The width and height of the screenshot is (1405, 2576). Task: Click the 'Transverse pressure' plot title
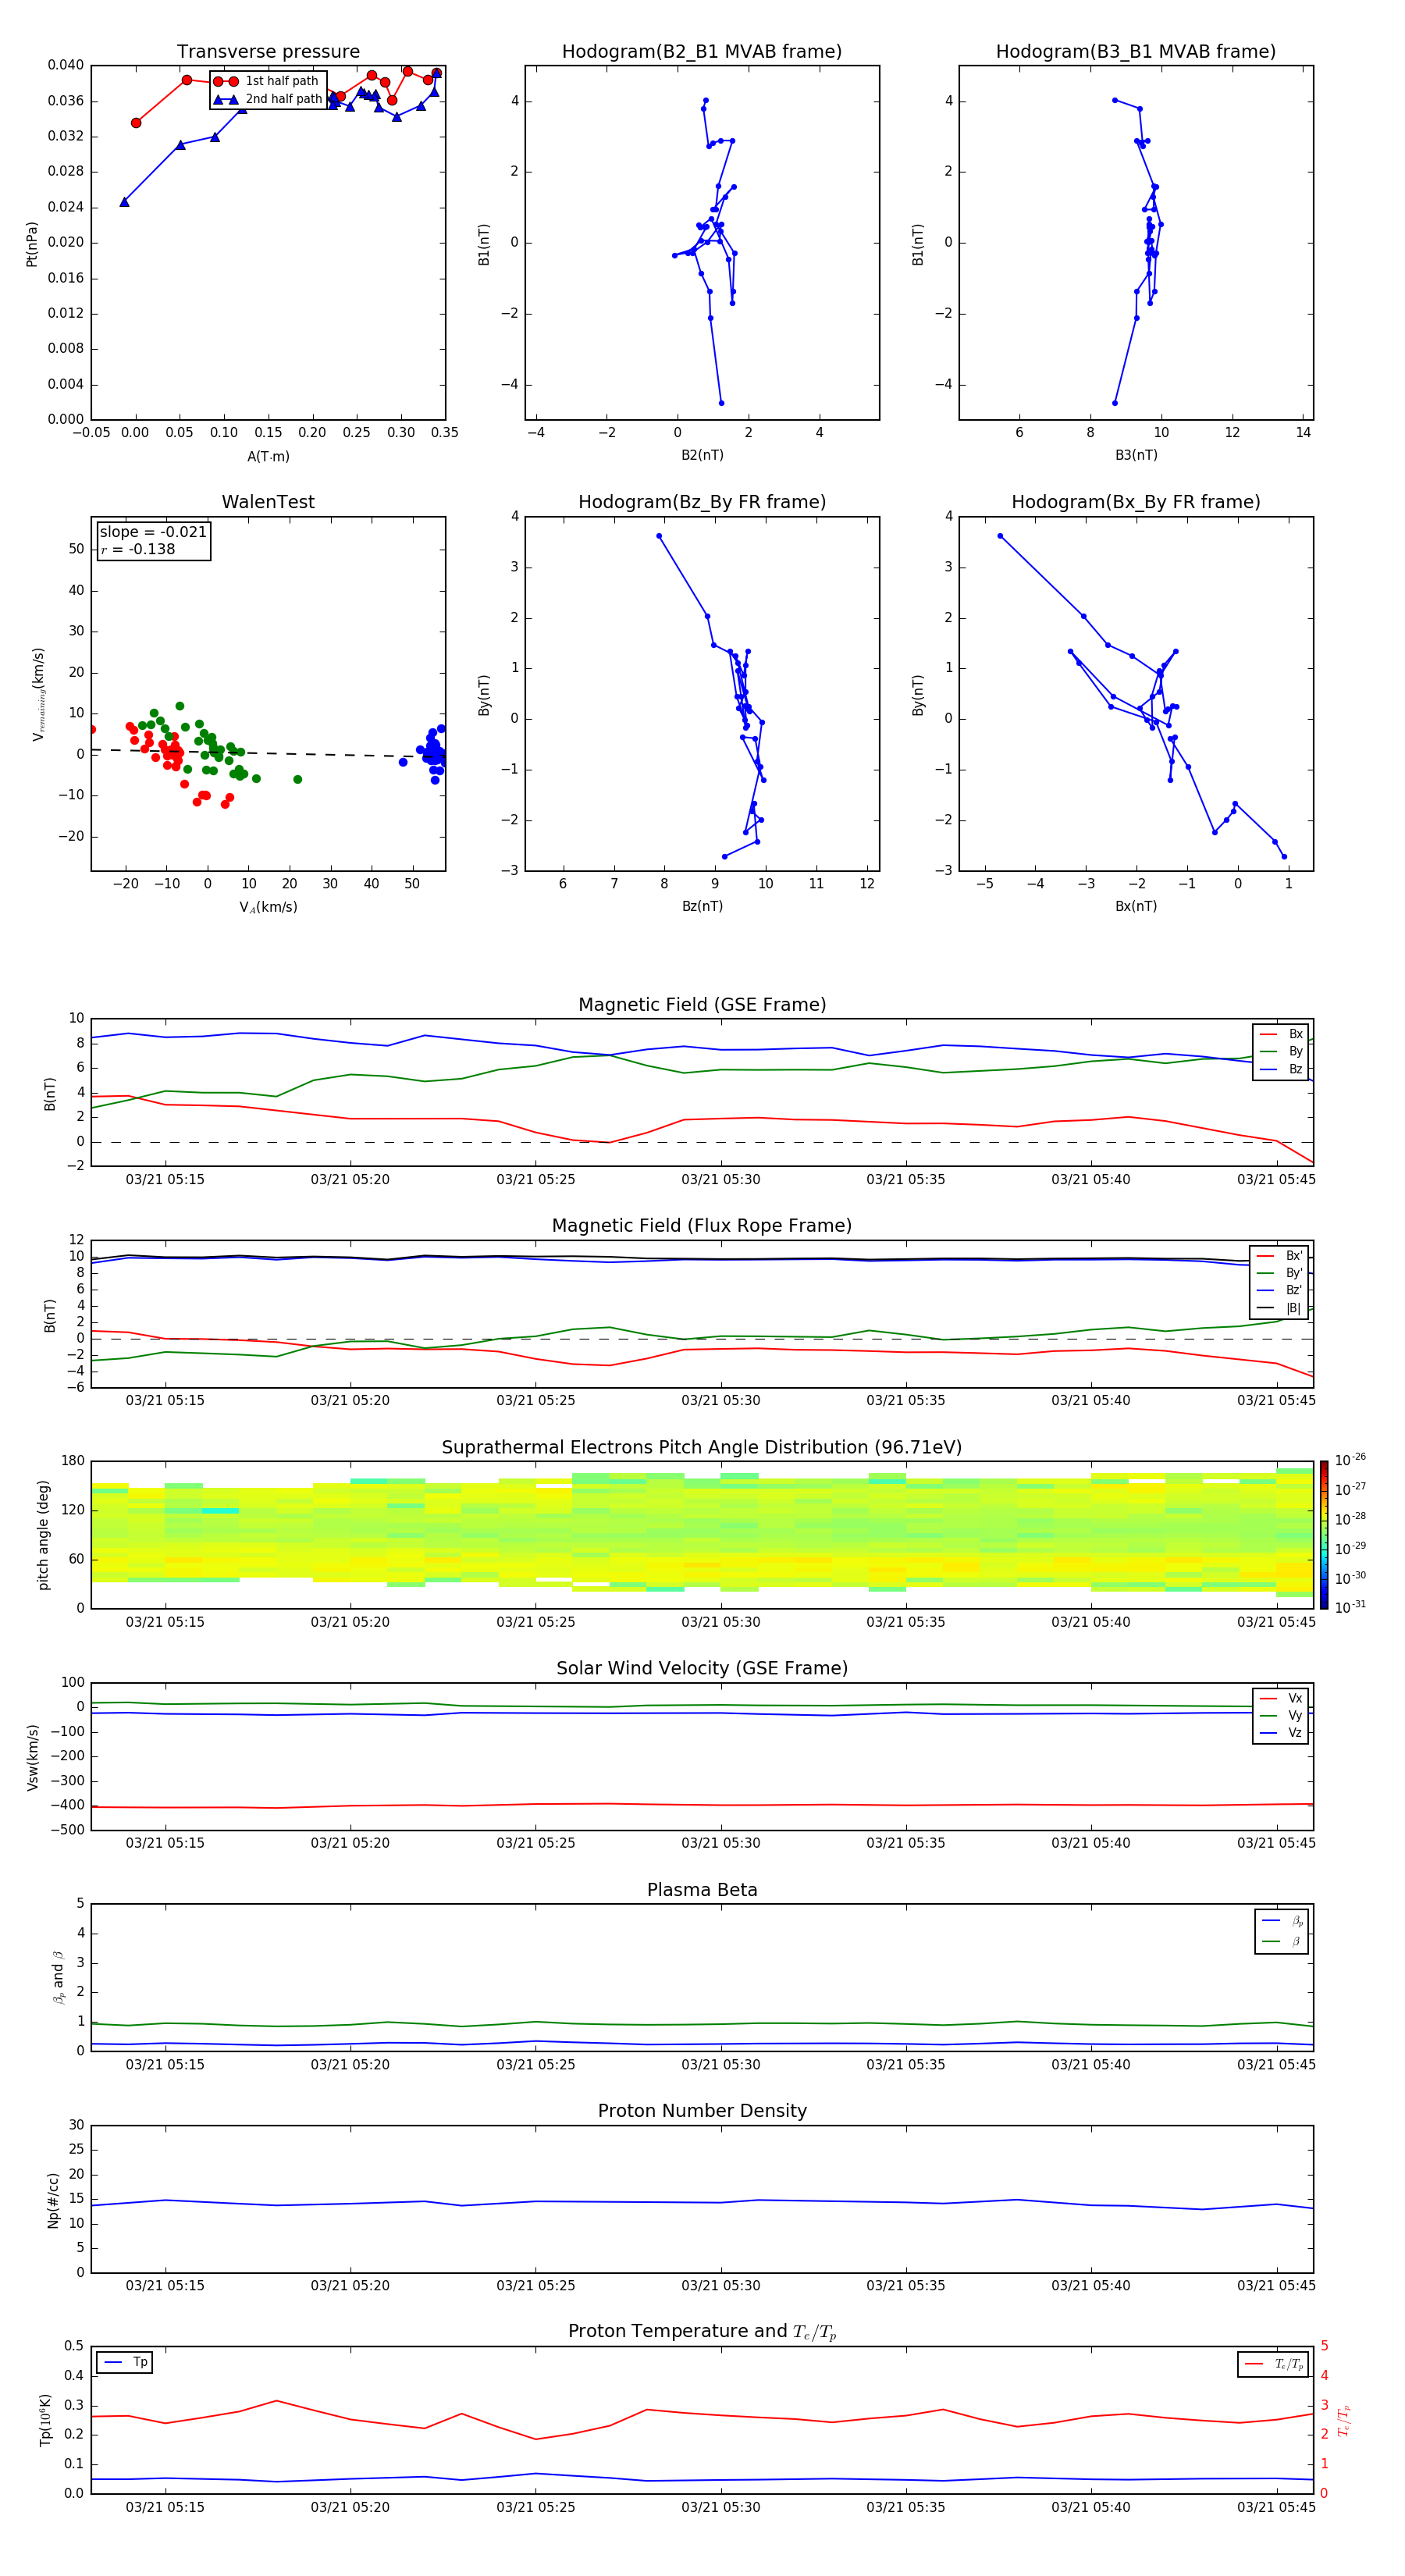(268, 52)
